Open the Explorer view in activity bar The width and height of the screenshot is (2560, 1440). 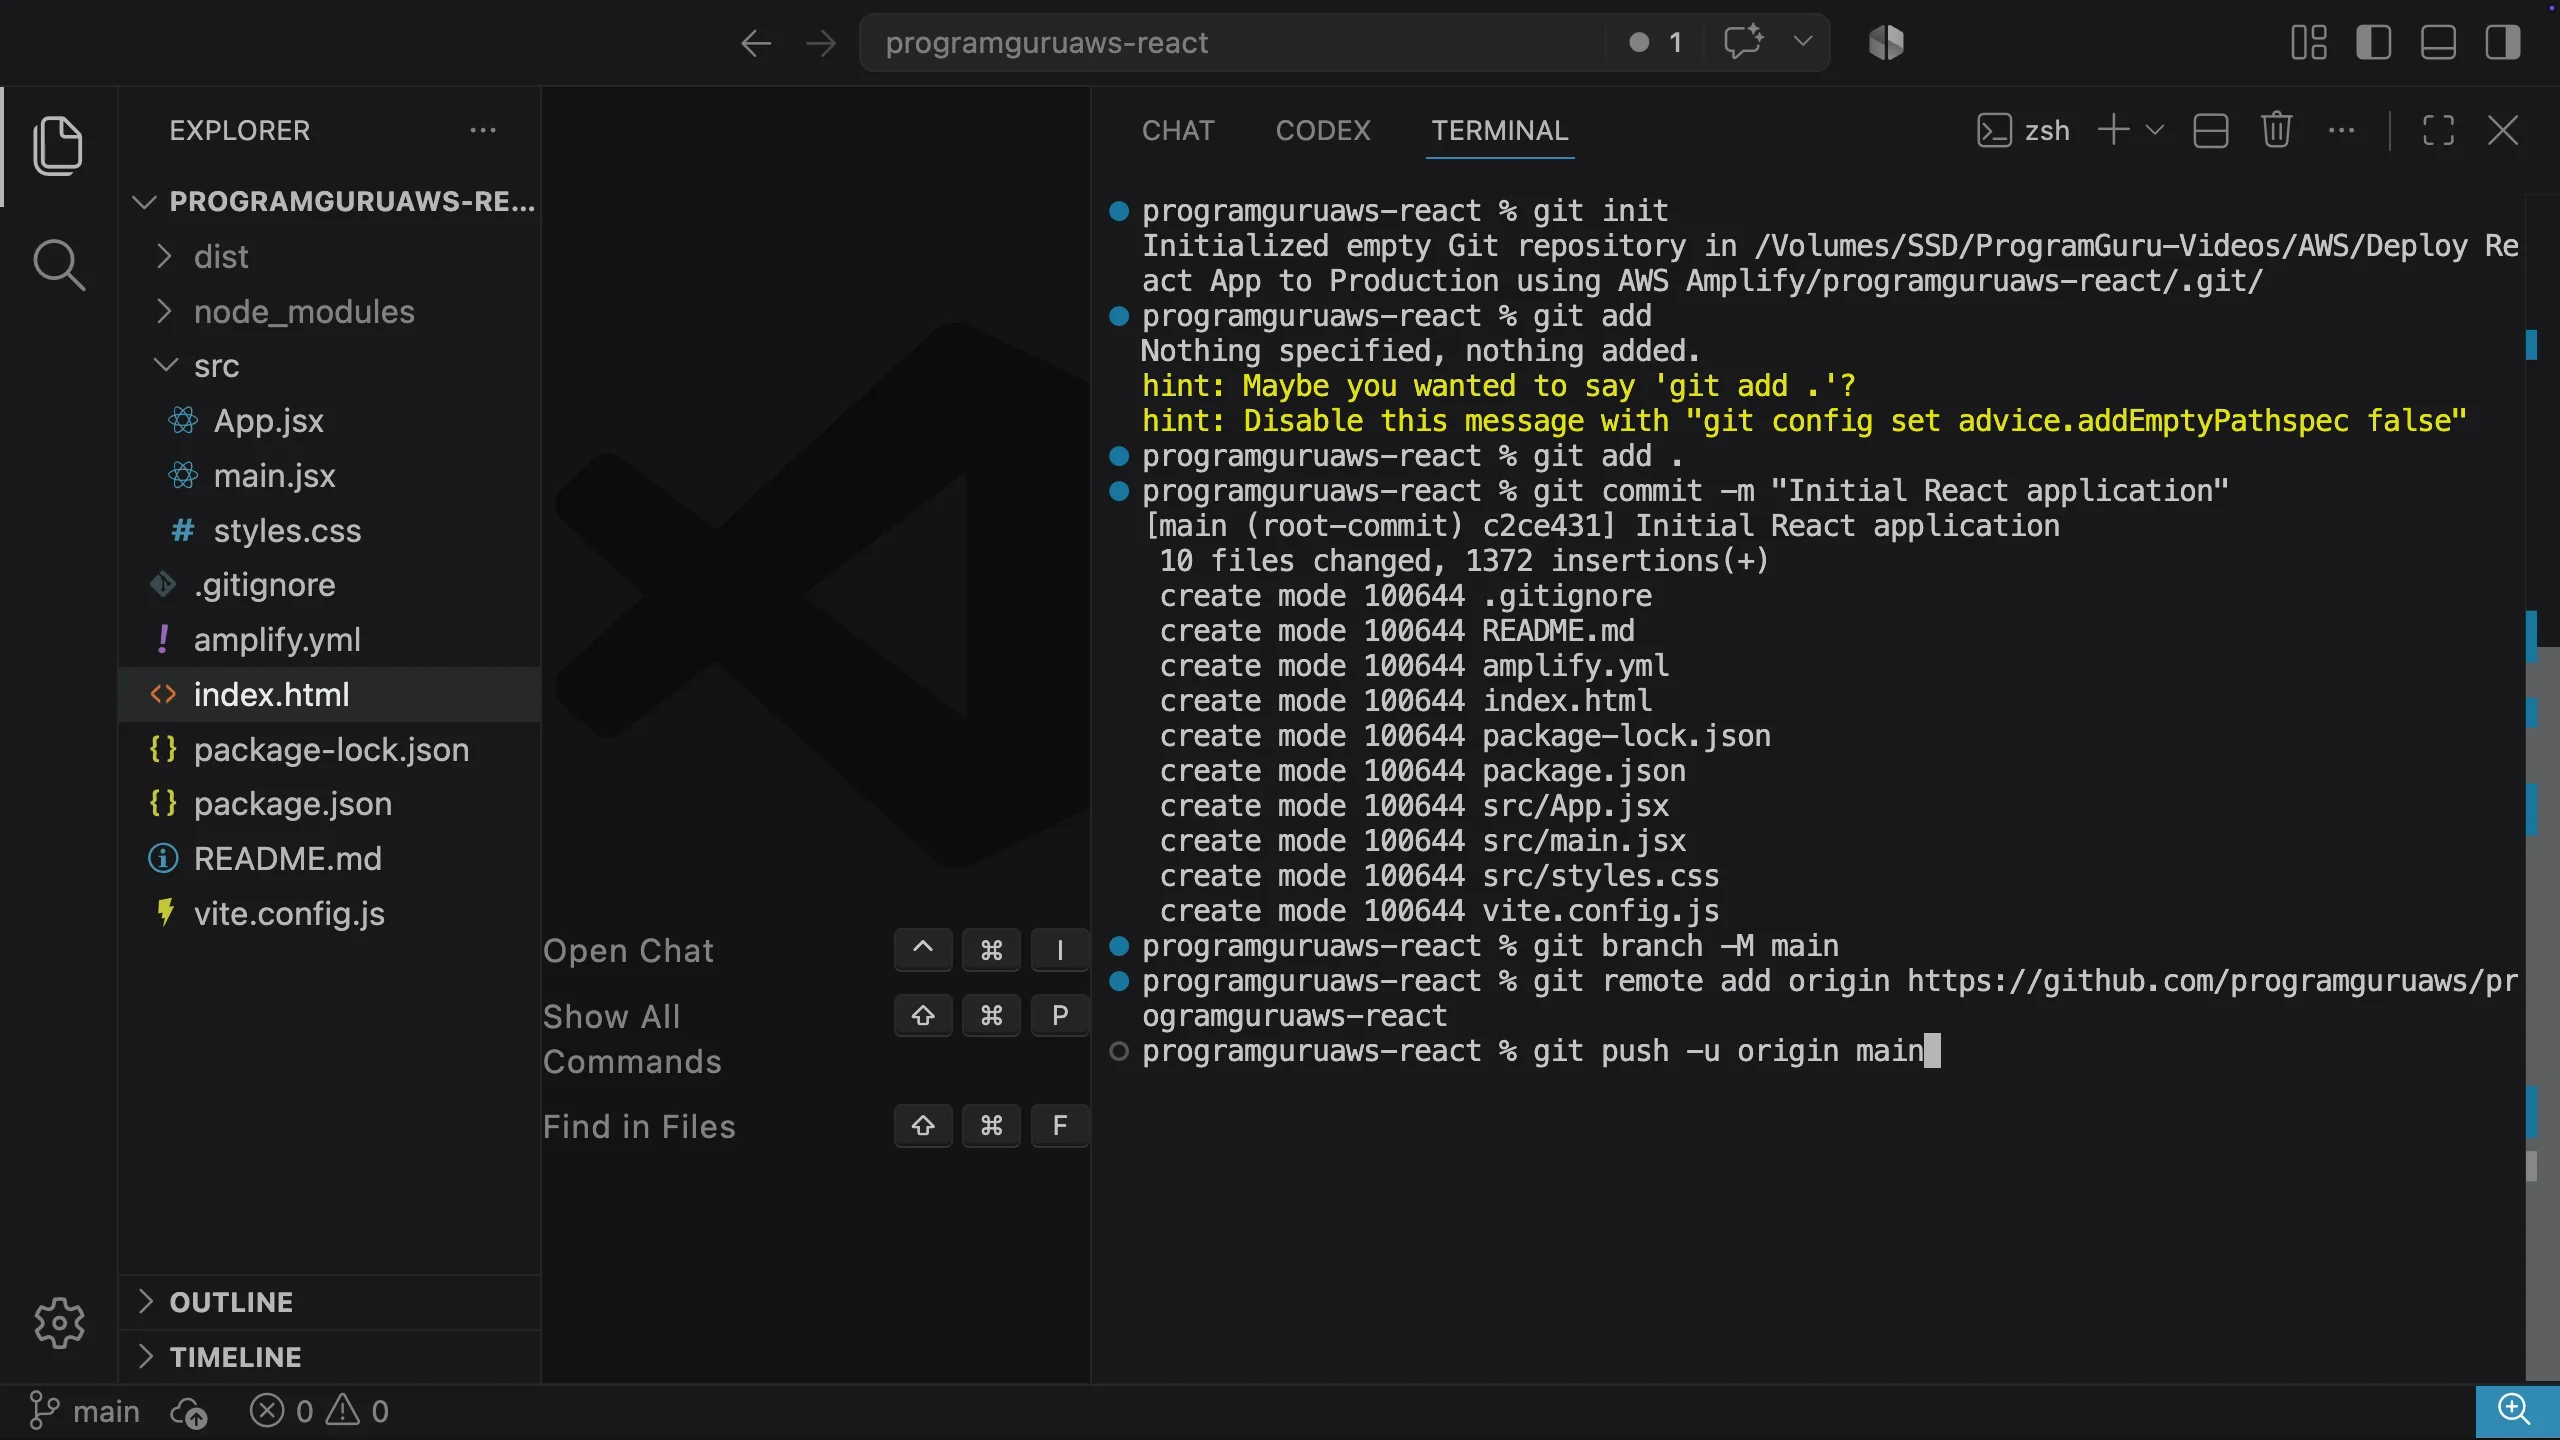tap(58, 146)
